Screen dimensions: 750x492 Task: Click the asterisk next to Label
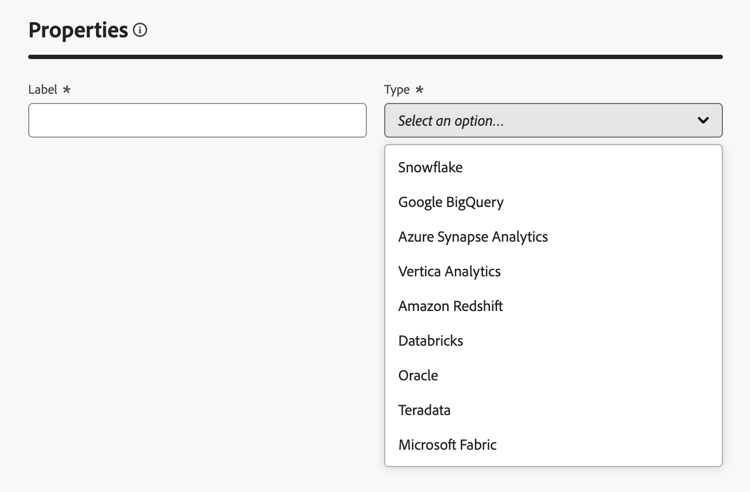click(x=67, y=89)
